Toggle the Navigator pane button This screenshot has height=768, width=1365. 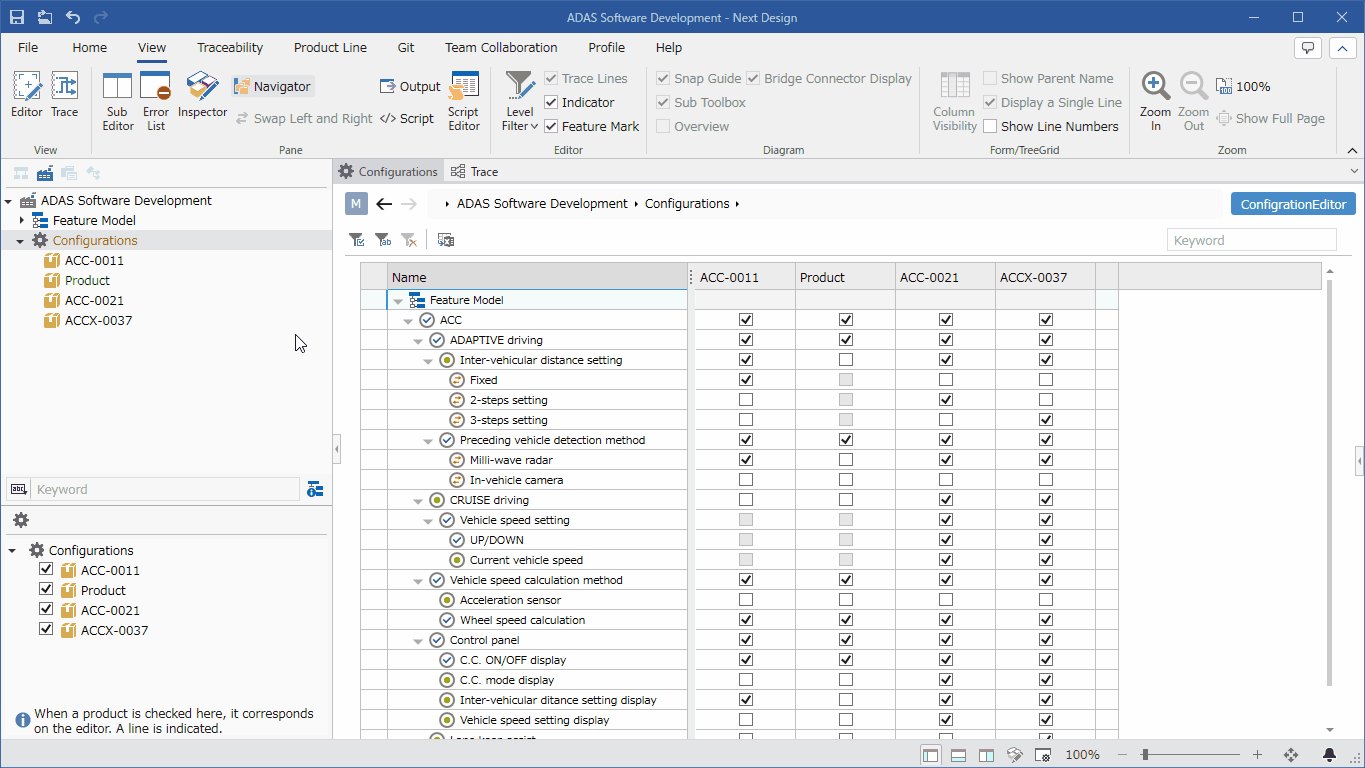pyautogui.click(x=273, y=87)
